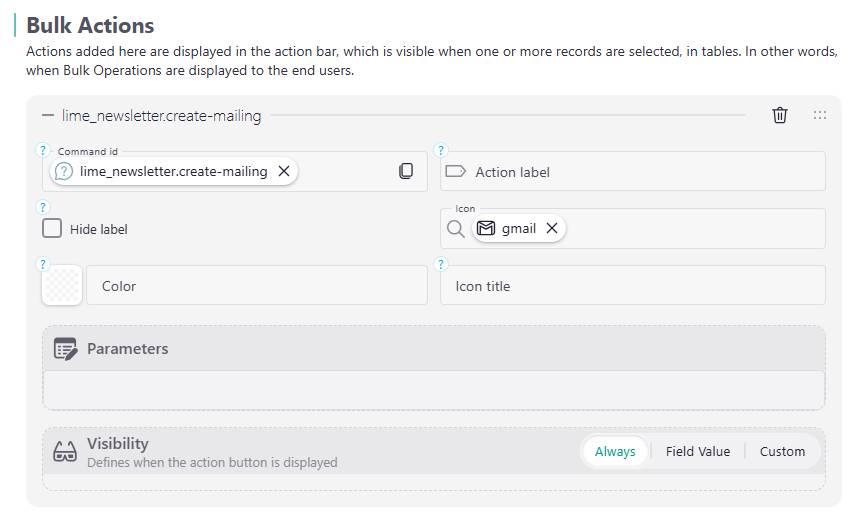Click the question icon inside command chip
862x515 pixels.
coord(64,171)
